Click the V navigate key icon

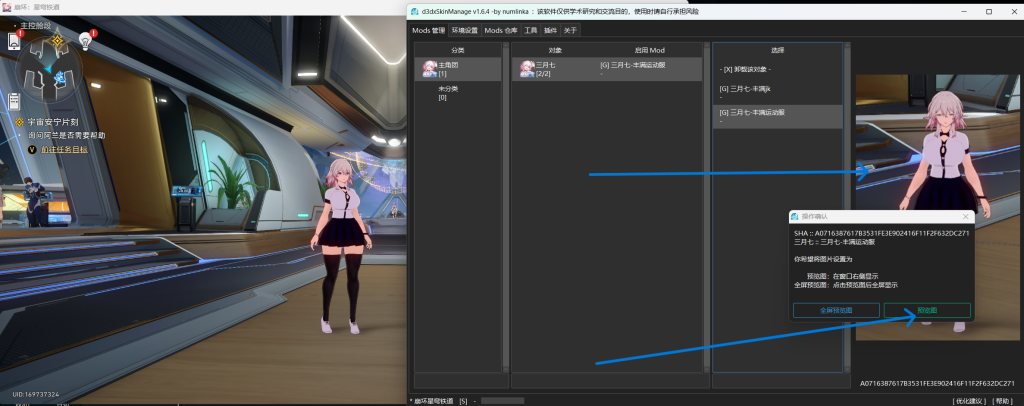pyautogui.click(x=32, y=149)
